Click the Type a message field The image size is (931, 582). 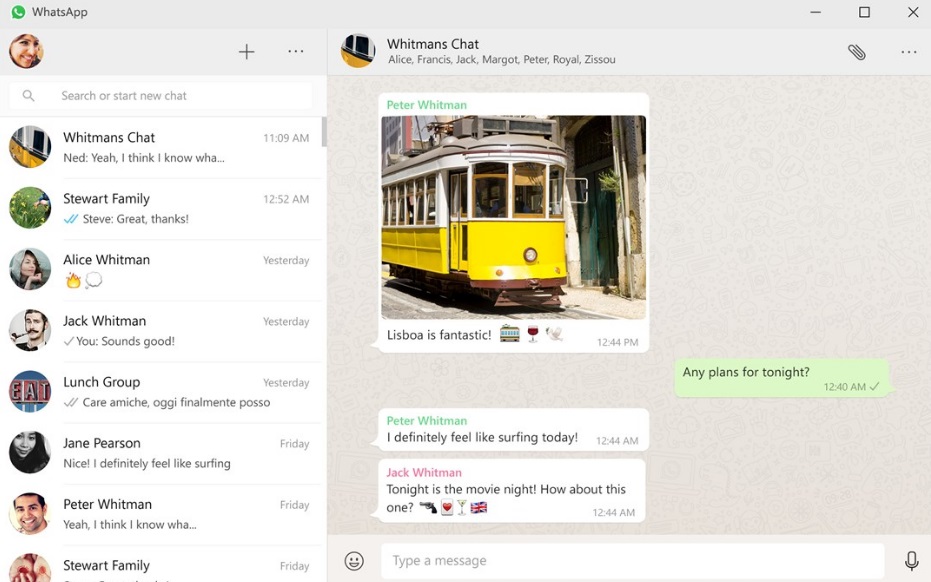(630, 560)
